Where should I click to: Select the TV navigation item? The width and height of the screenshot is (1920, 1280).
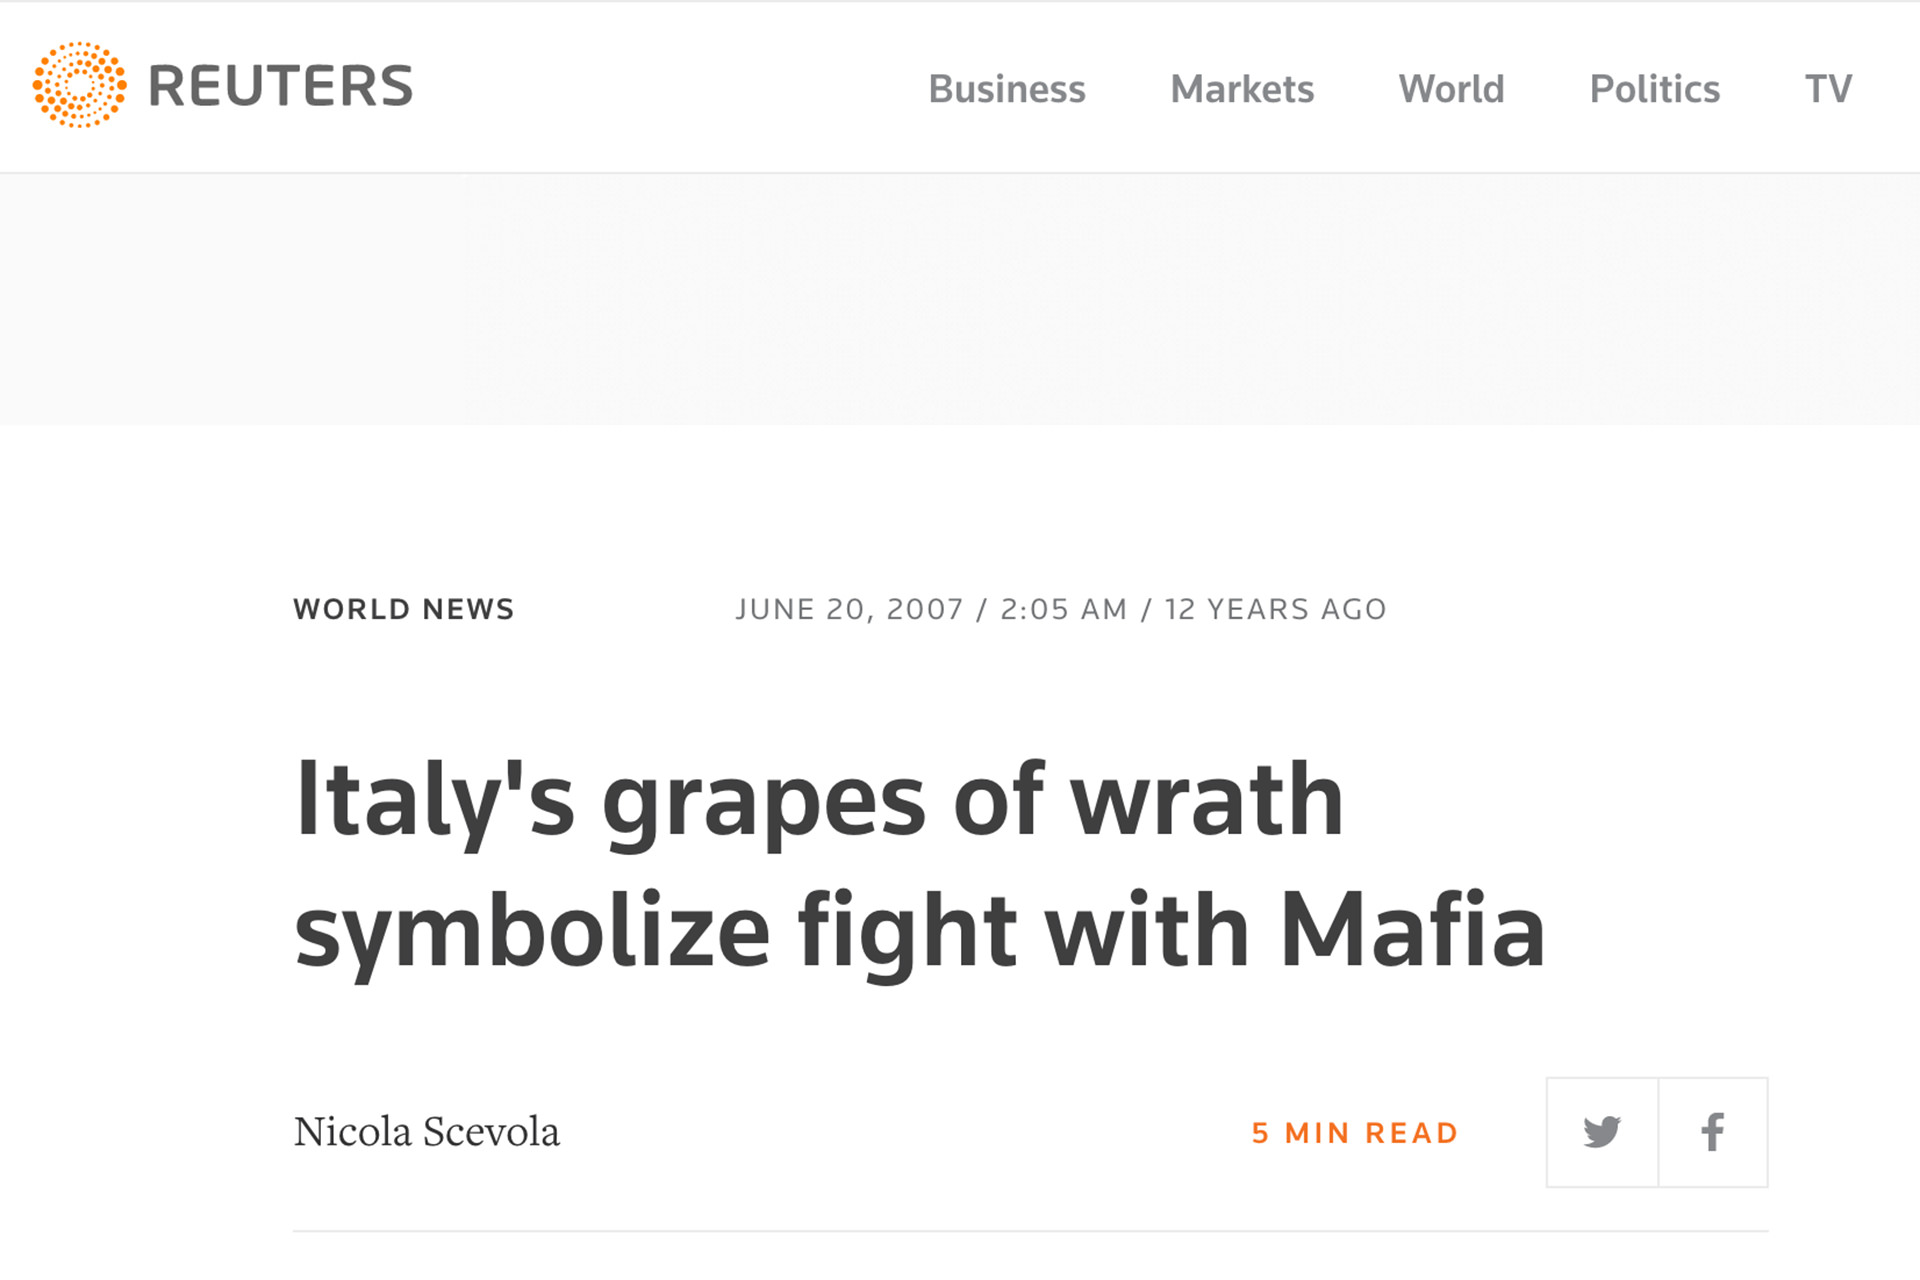(x=1828, y=89)
